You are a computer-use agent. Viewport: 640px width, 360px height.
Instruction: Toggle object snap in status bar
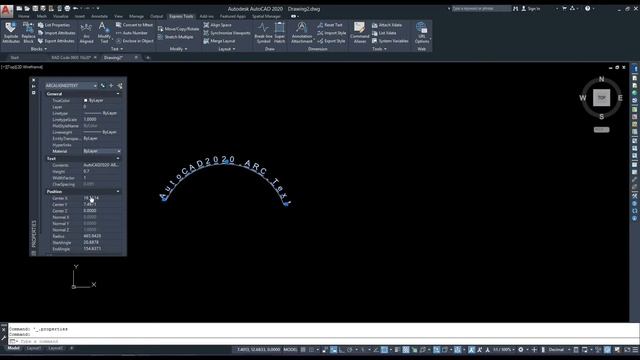pyautogui.click(x=384, y=350)
